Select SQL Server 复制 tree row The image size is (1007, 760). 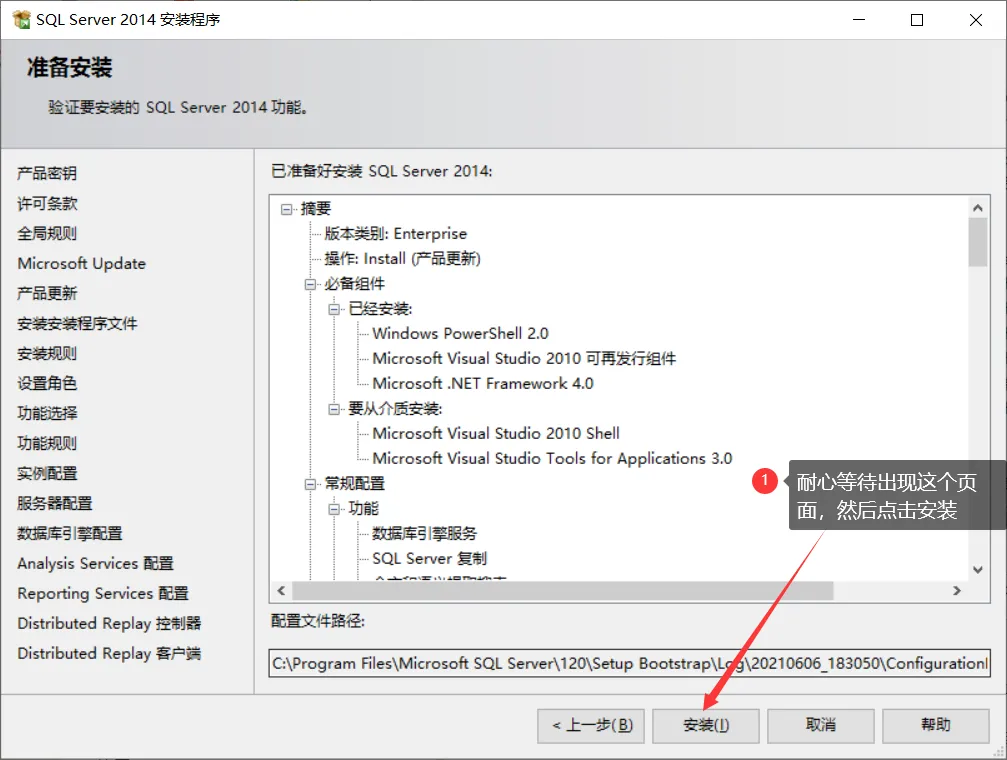(430, 559)
